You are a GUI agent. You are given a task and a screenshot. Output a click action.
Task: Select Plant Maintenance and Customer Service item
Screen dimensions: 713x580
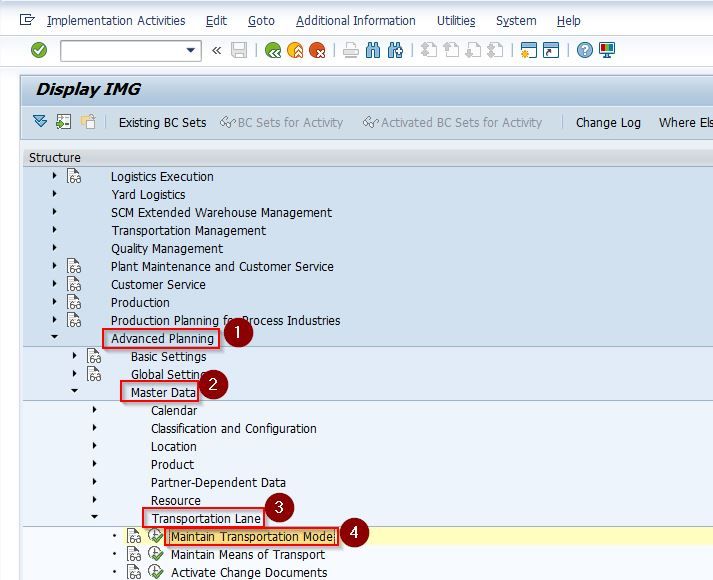click(x=222, y=267)
